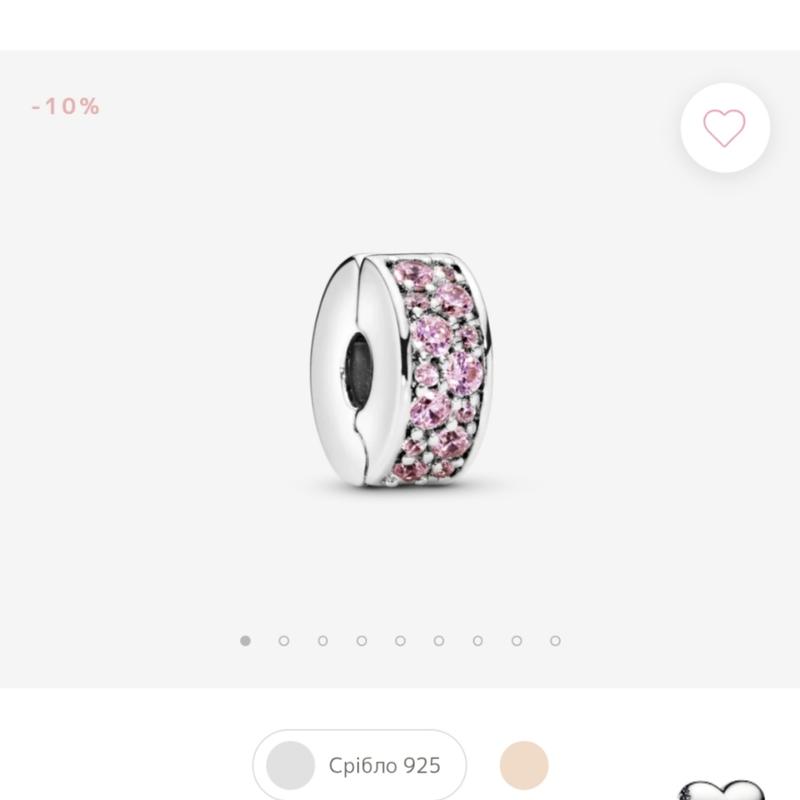Image resolution: width=800 pixels, height=800 pixels.
Task: Open the heart charm thumbnail at bottom right
Action: 722,790
